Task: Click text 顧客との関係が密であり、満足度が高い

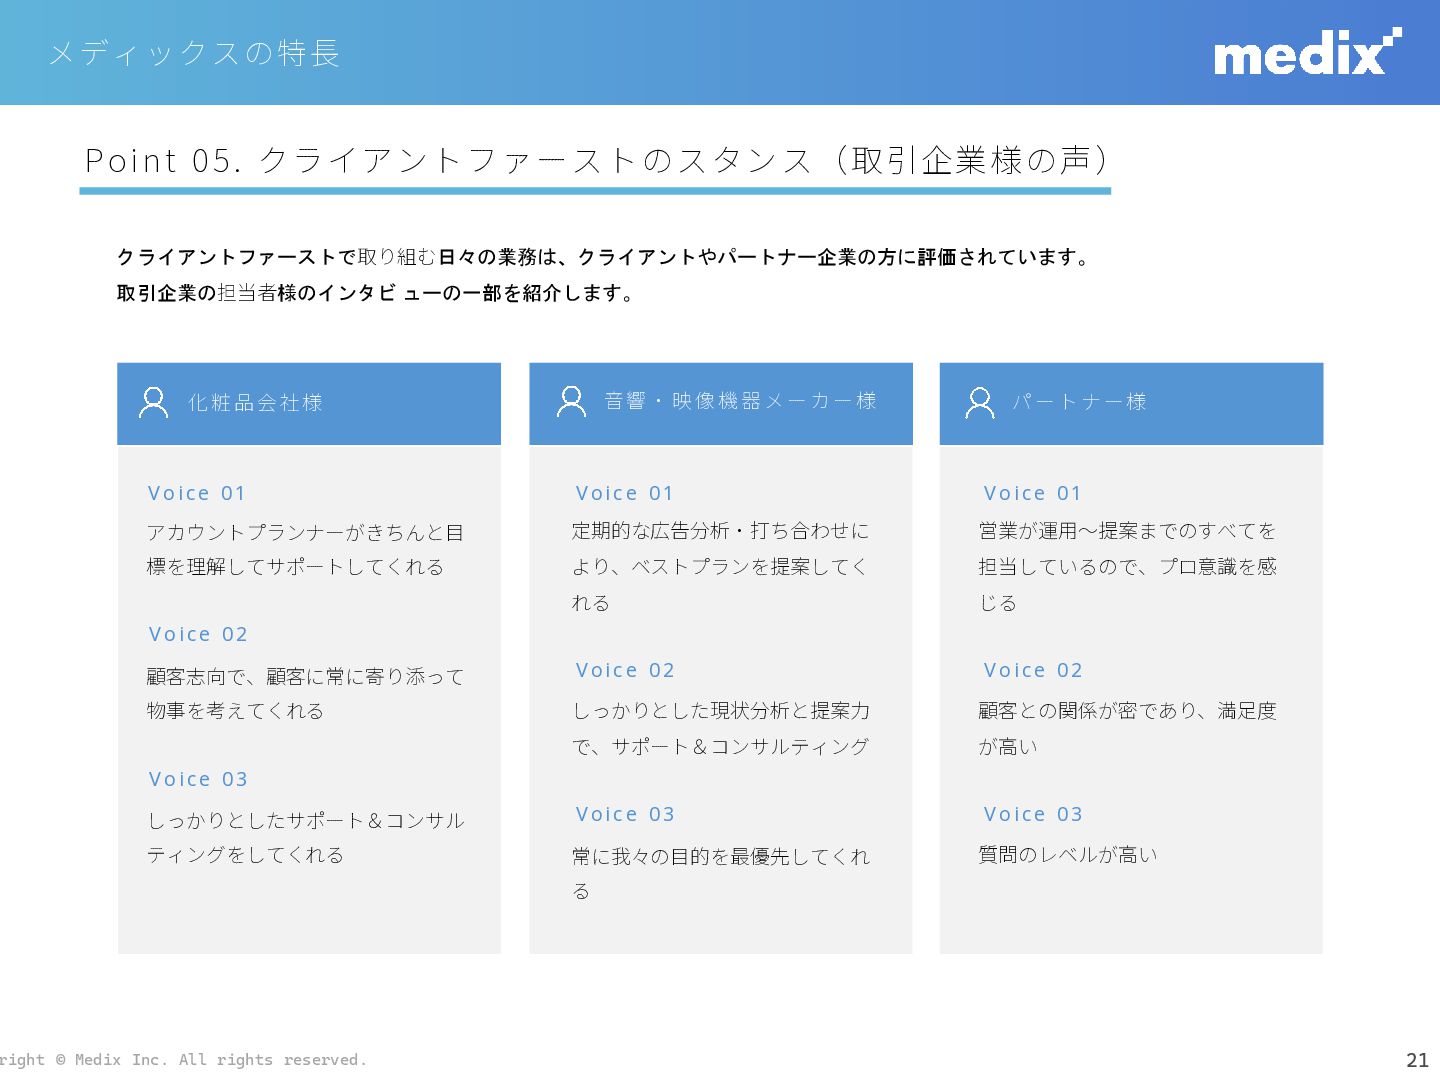Action: tap(1128, 728)
